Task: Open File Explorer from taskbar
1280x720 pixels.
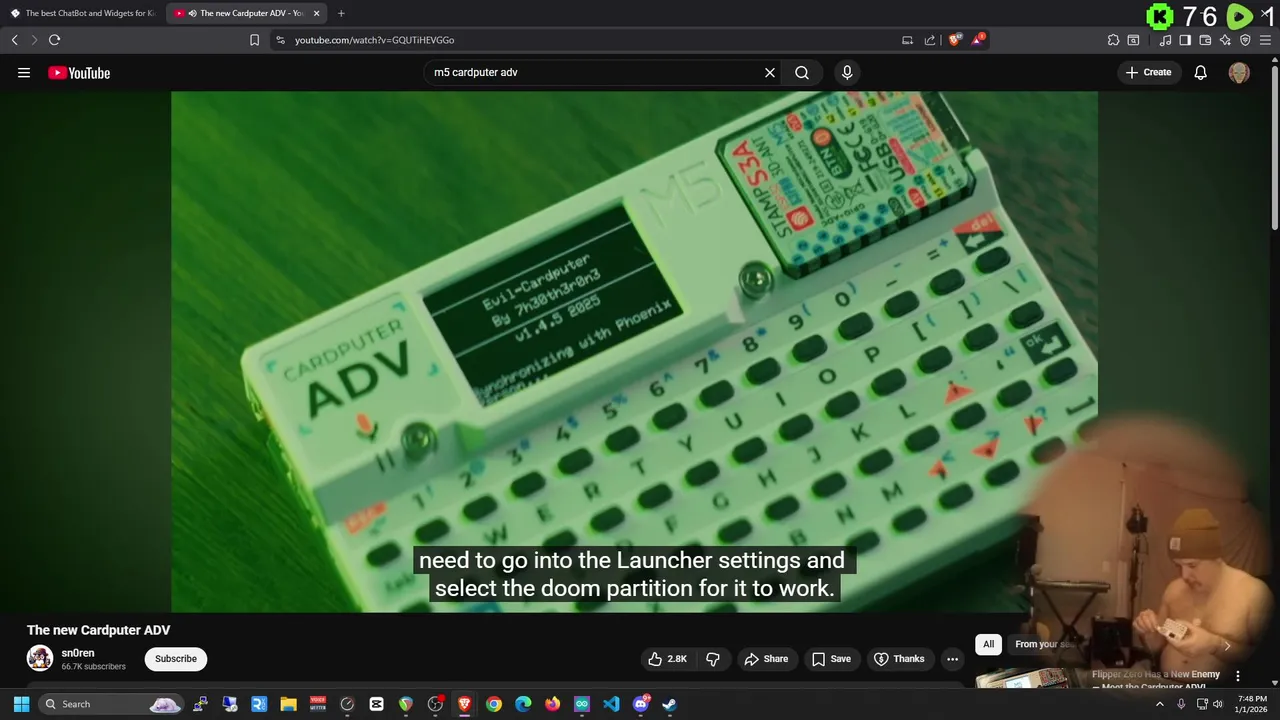Action: (x=288, y=704)
